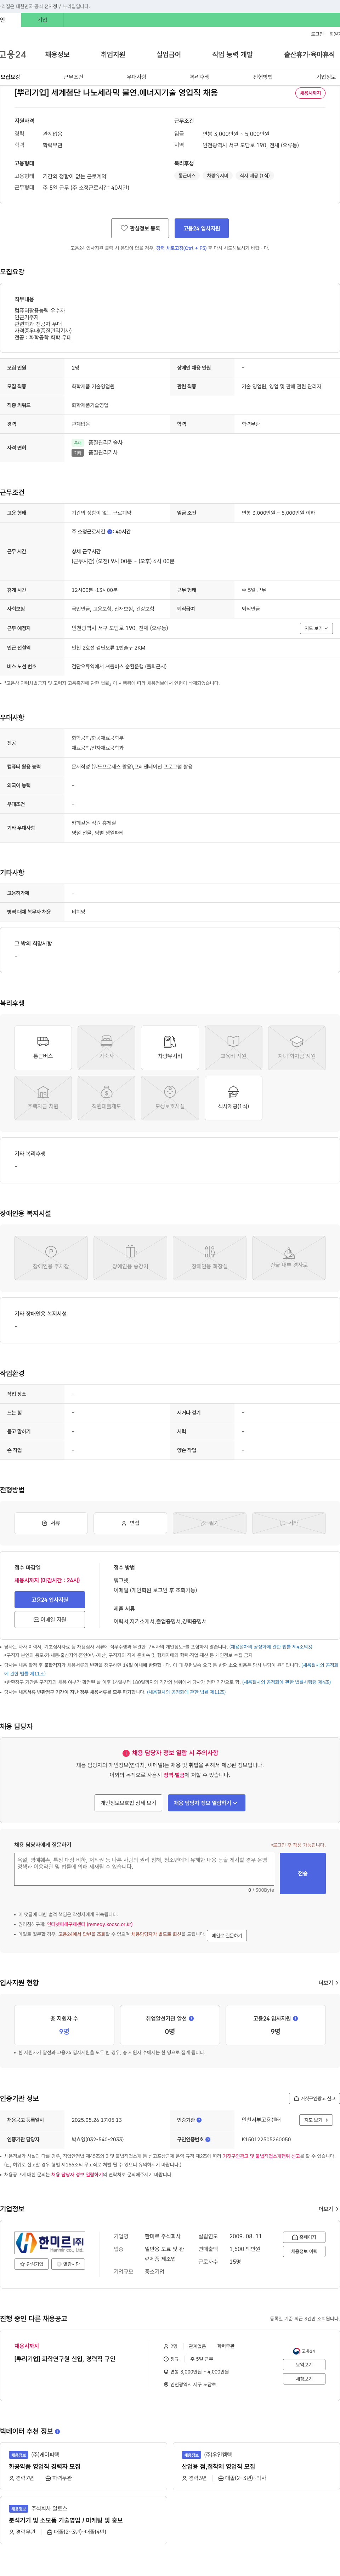Click the 서류 selection method card
Screen dimensions: 340x2576
coord(51,1523)
